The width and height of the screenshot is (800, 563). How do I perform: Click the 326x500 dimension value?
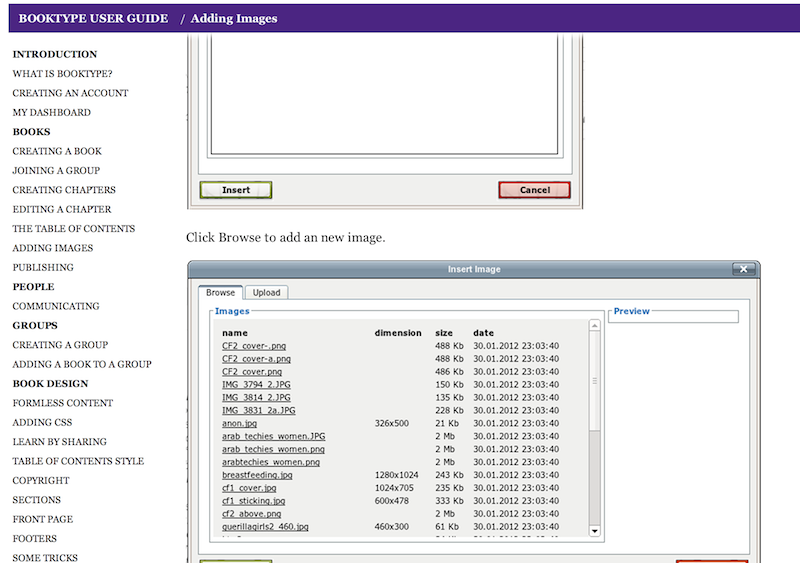[x=391, y=423]
